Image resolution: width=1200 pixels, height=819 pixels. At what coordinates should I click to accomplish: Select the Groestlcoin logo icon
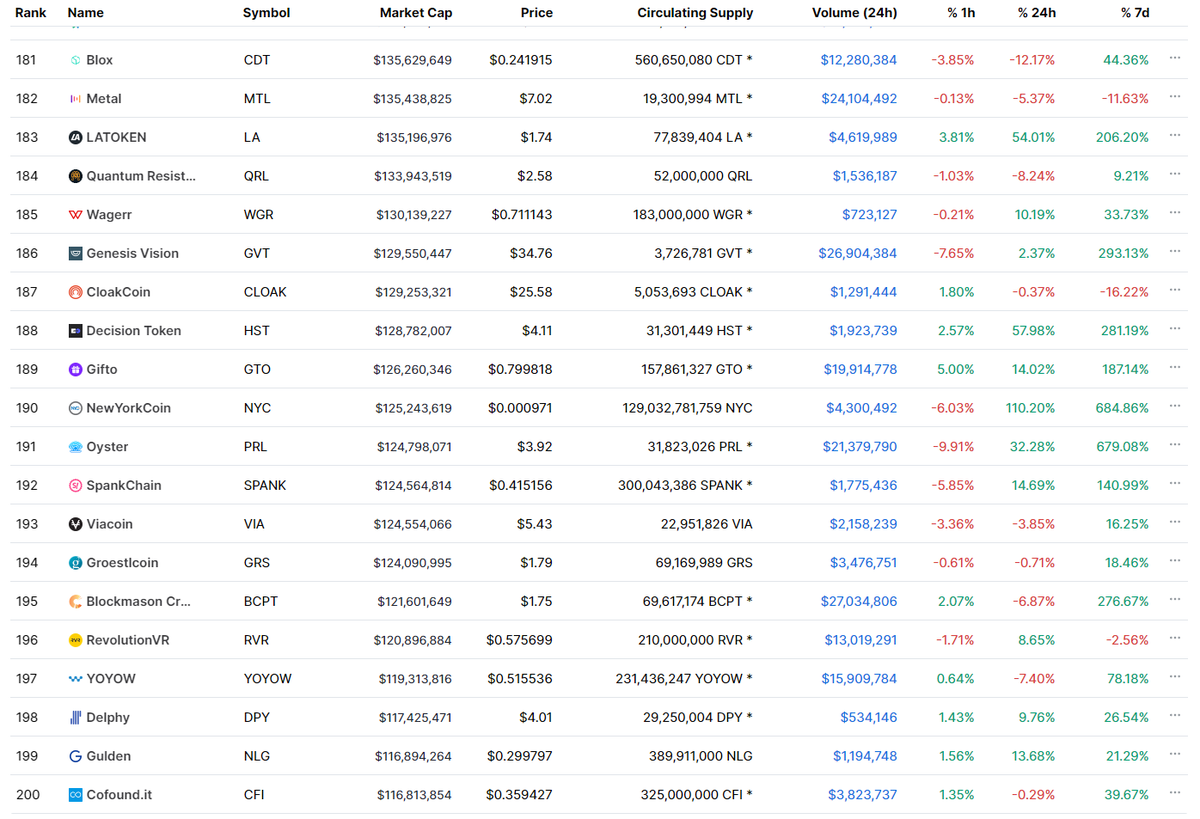pos(74,562)
